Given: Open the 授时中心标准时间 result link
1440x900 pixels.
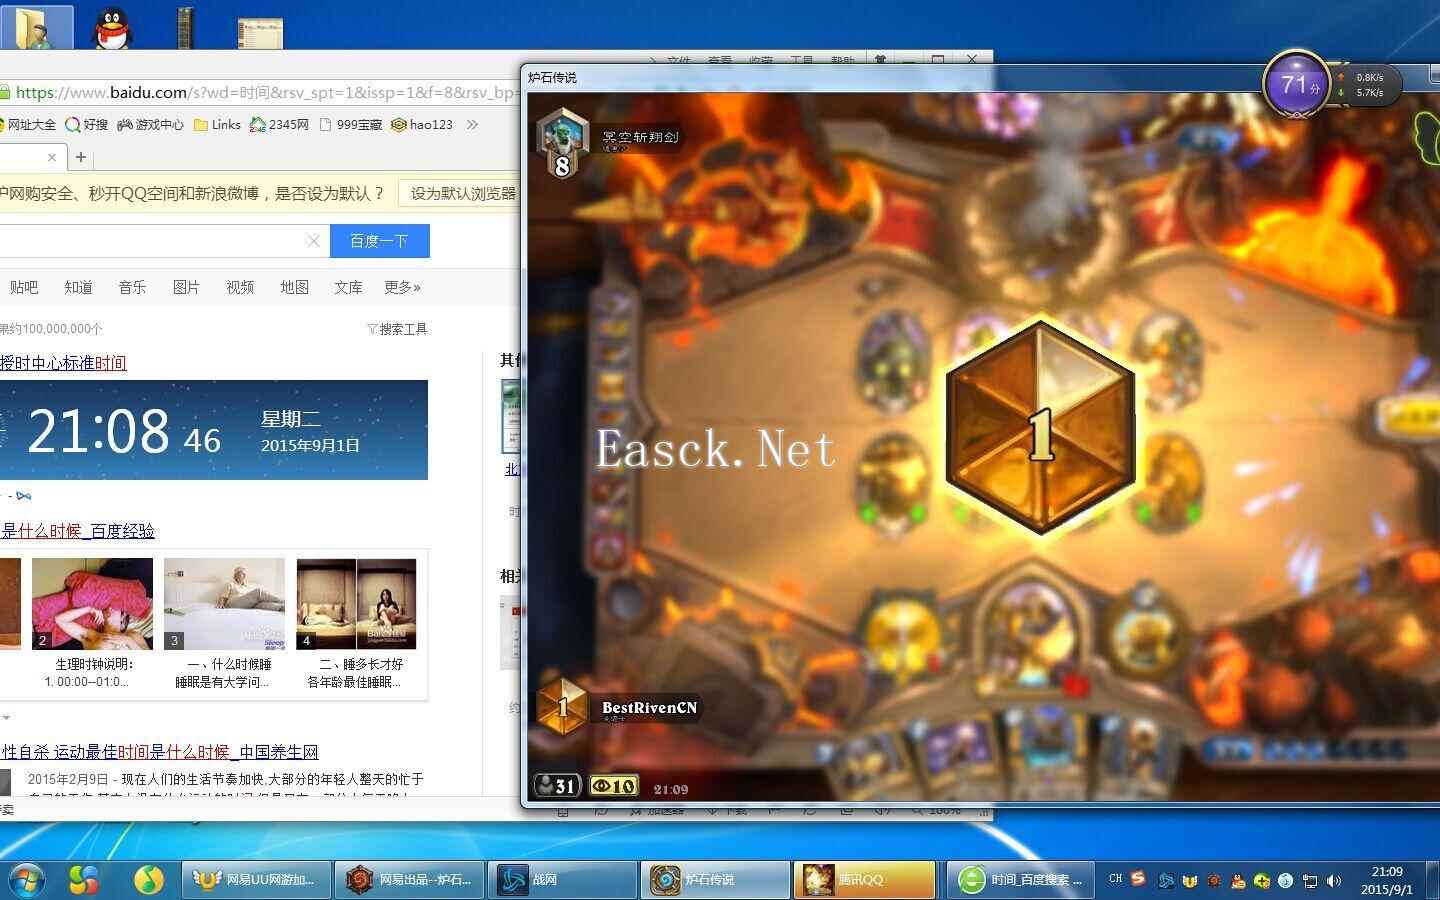Looking at the screenshot, I should point(63,363).
